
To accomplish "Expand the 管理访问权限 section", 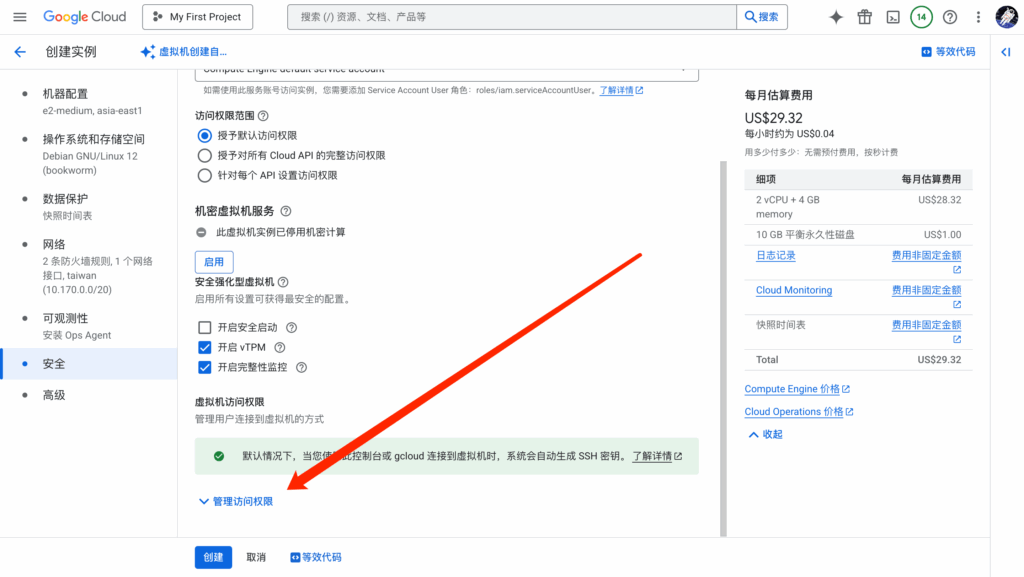I will click(236, 501).
